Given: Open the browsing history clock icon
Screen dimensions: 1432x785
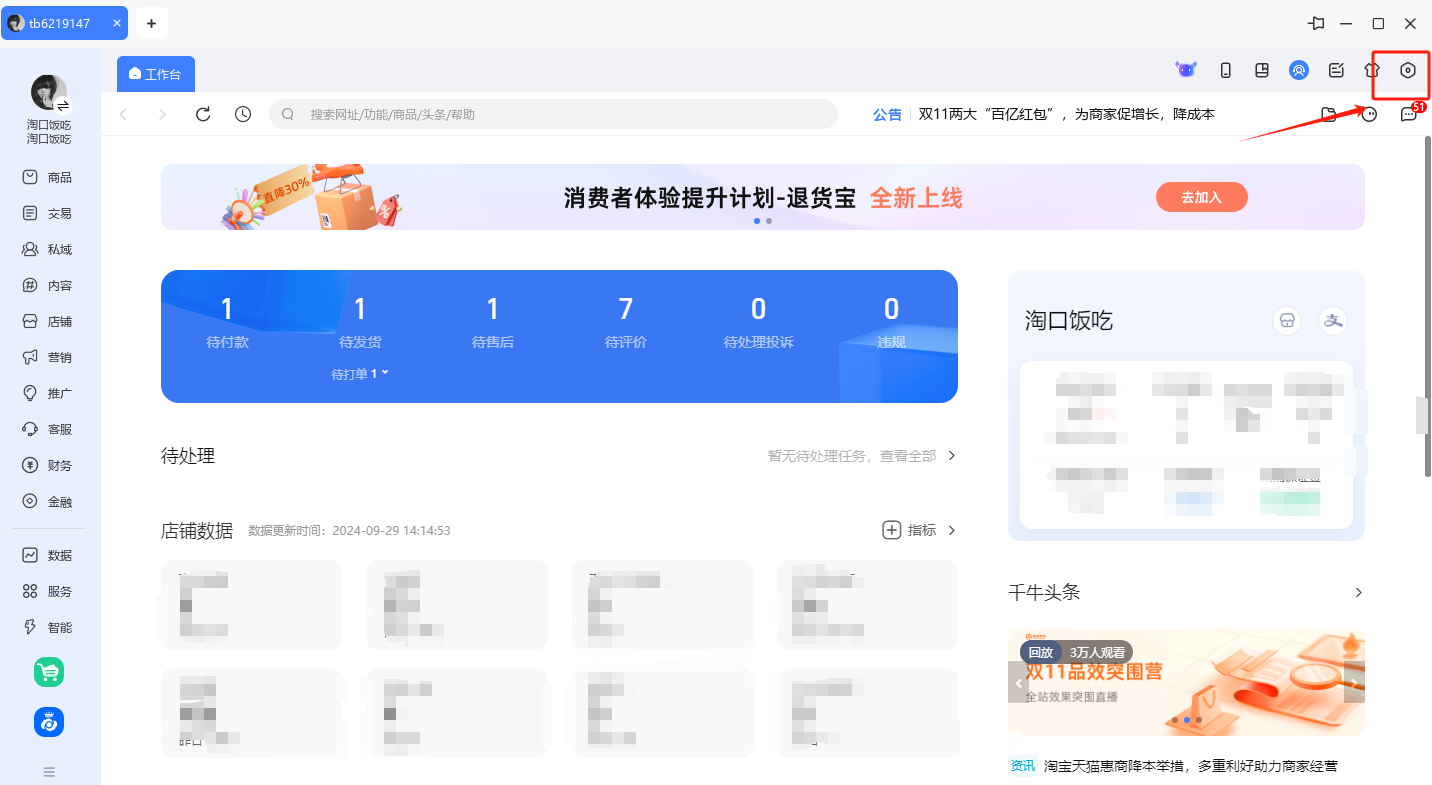Looking at the screenshot, I should coord(243,114).
